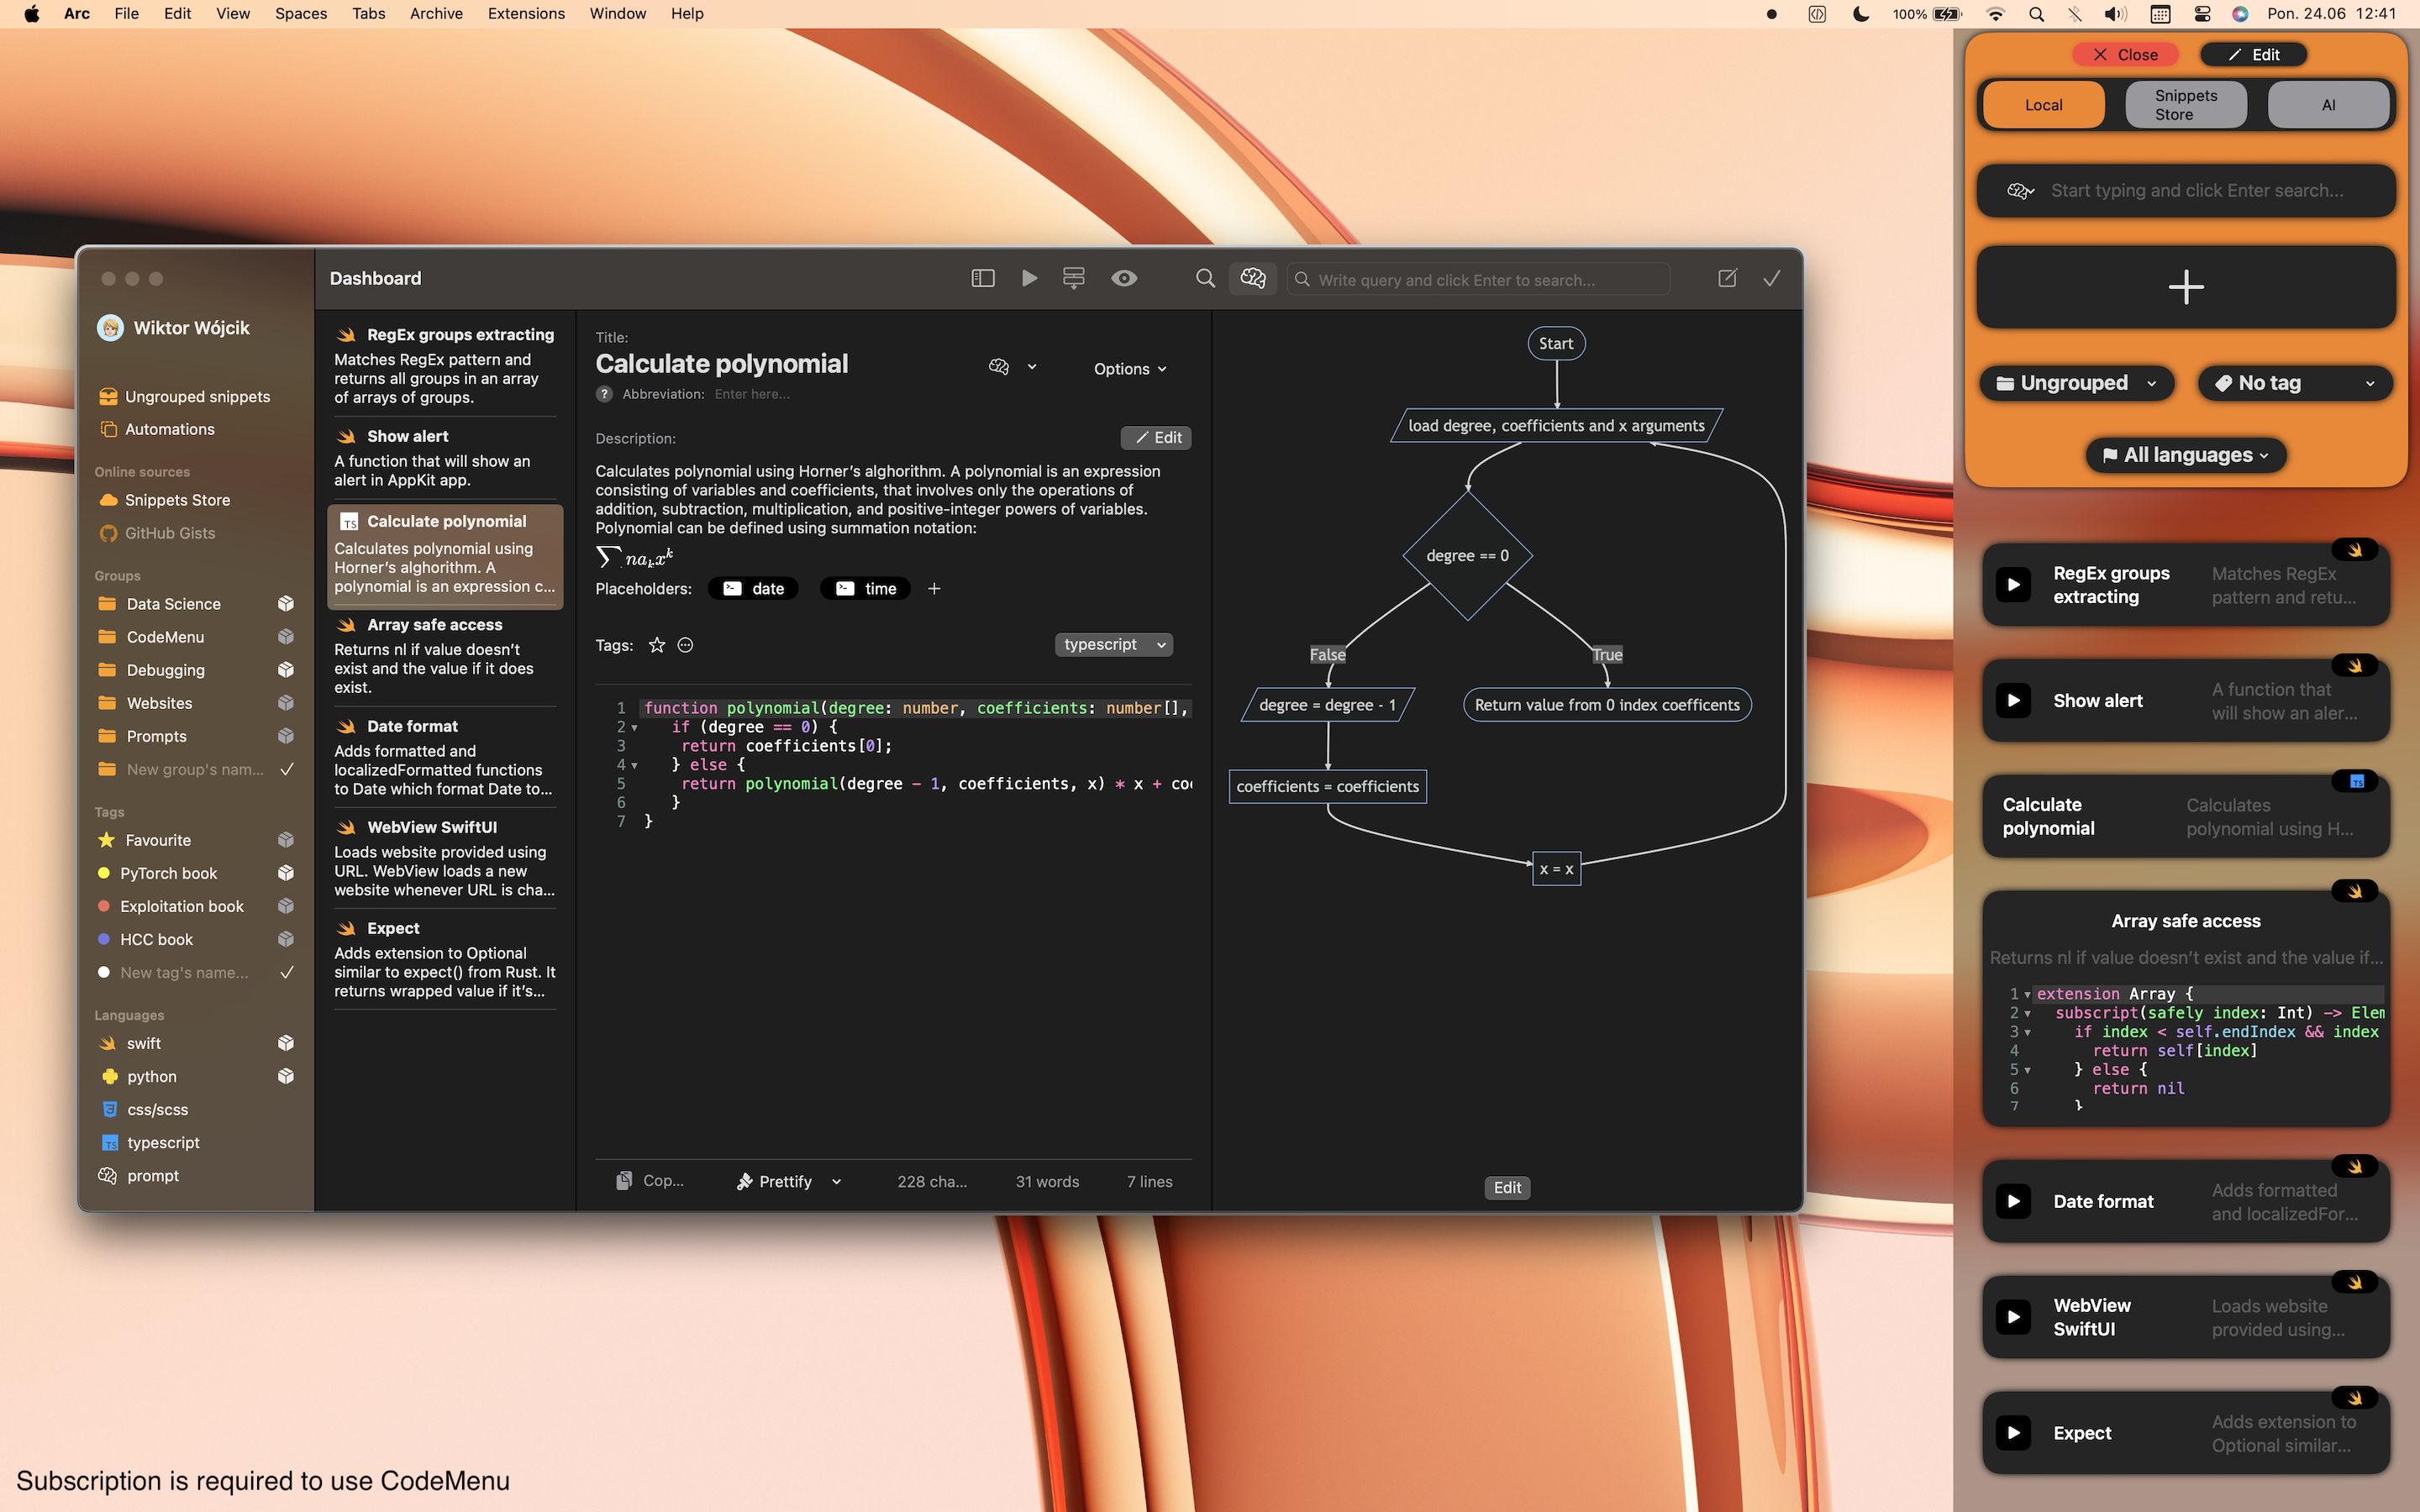Check the New tag's name checkbox
Image resolution: width=2420 pixels, height=1512 pixels.
pyautogui.click(x=287, y=972)
